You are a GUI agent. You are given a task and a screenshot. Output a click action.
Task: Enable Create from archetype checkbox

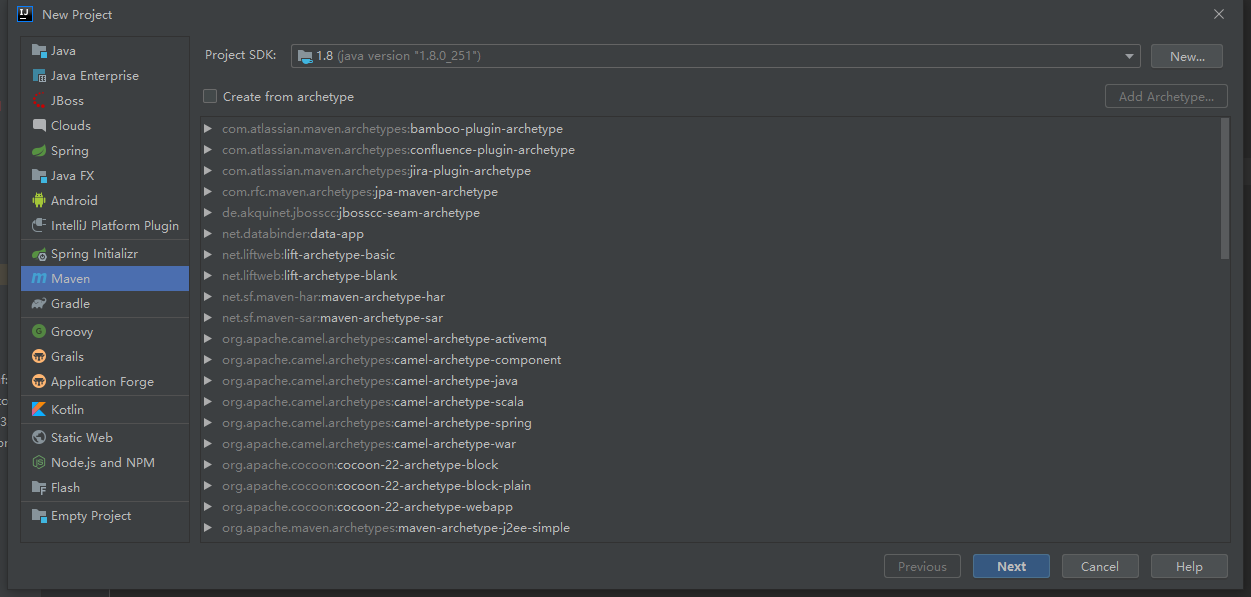click(210, 97)
